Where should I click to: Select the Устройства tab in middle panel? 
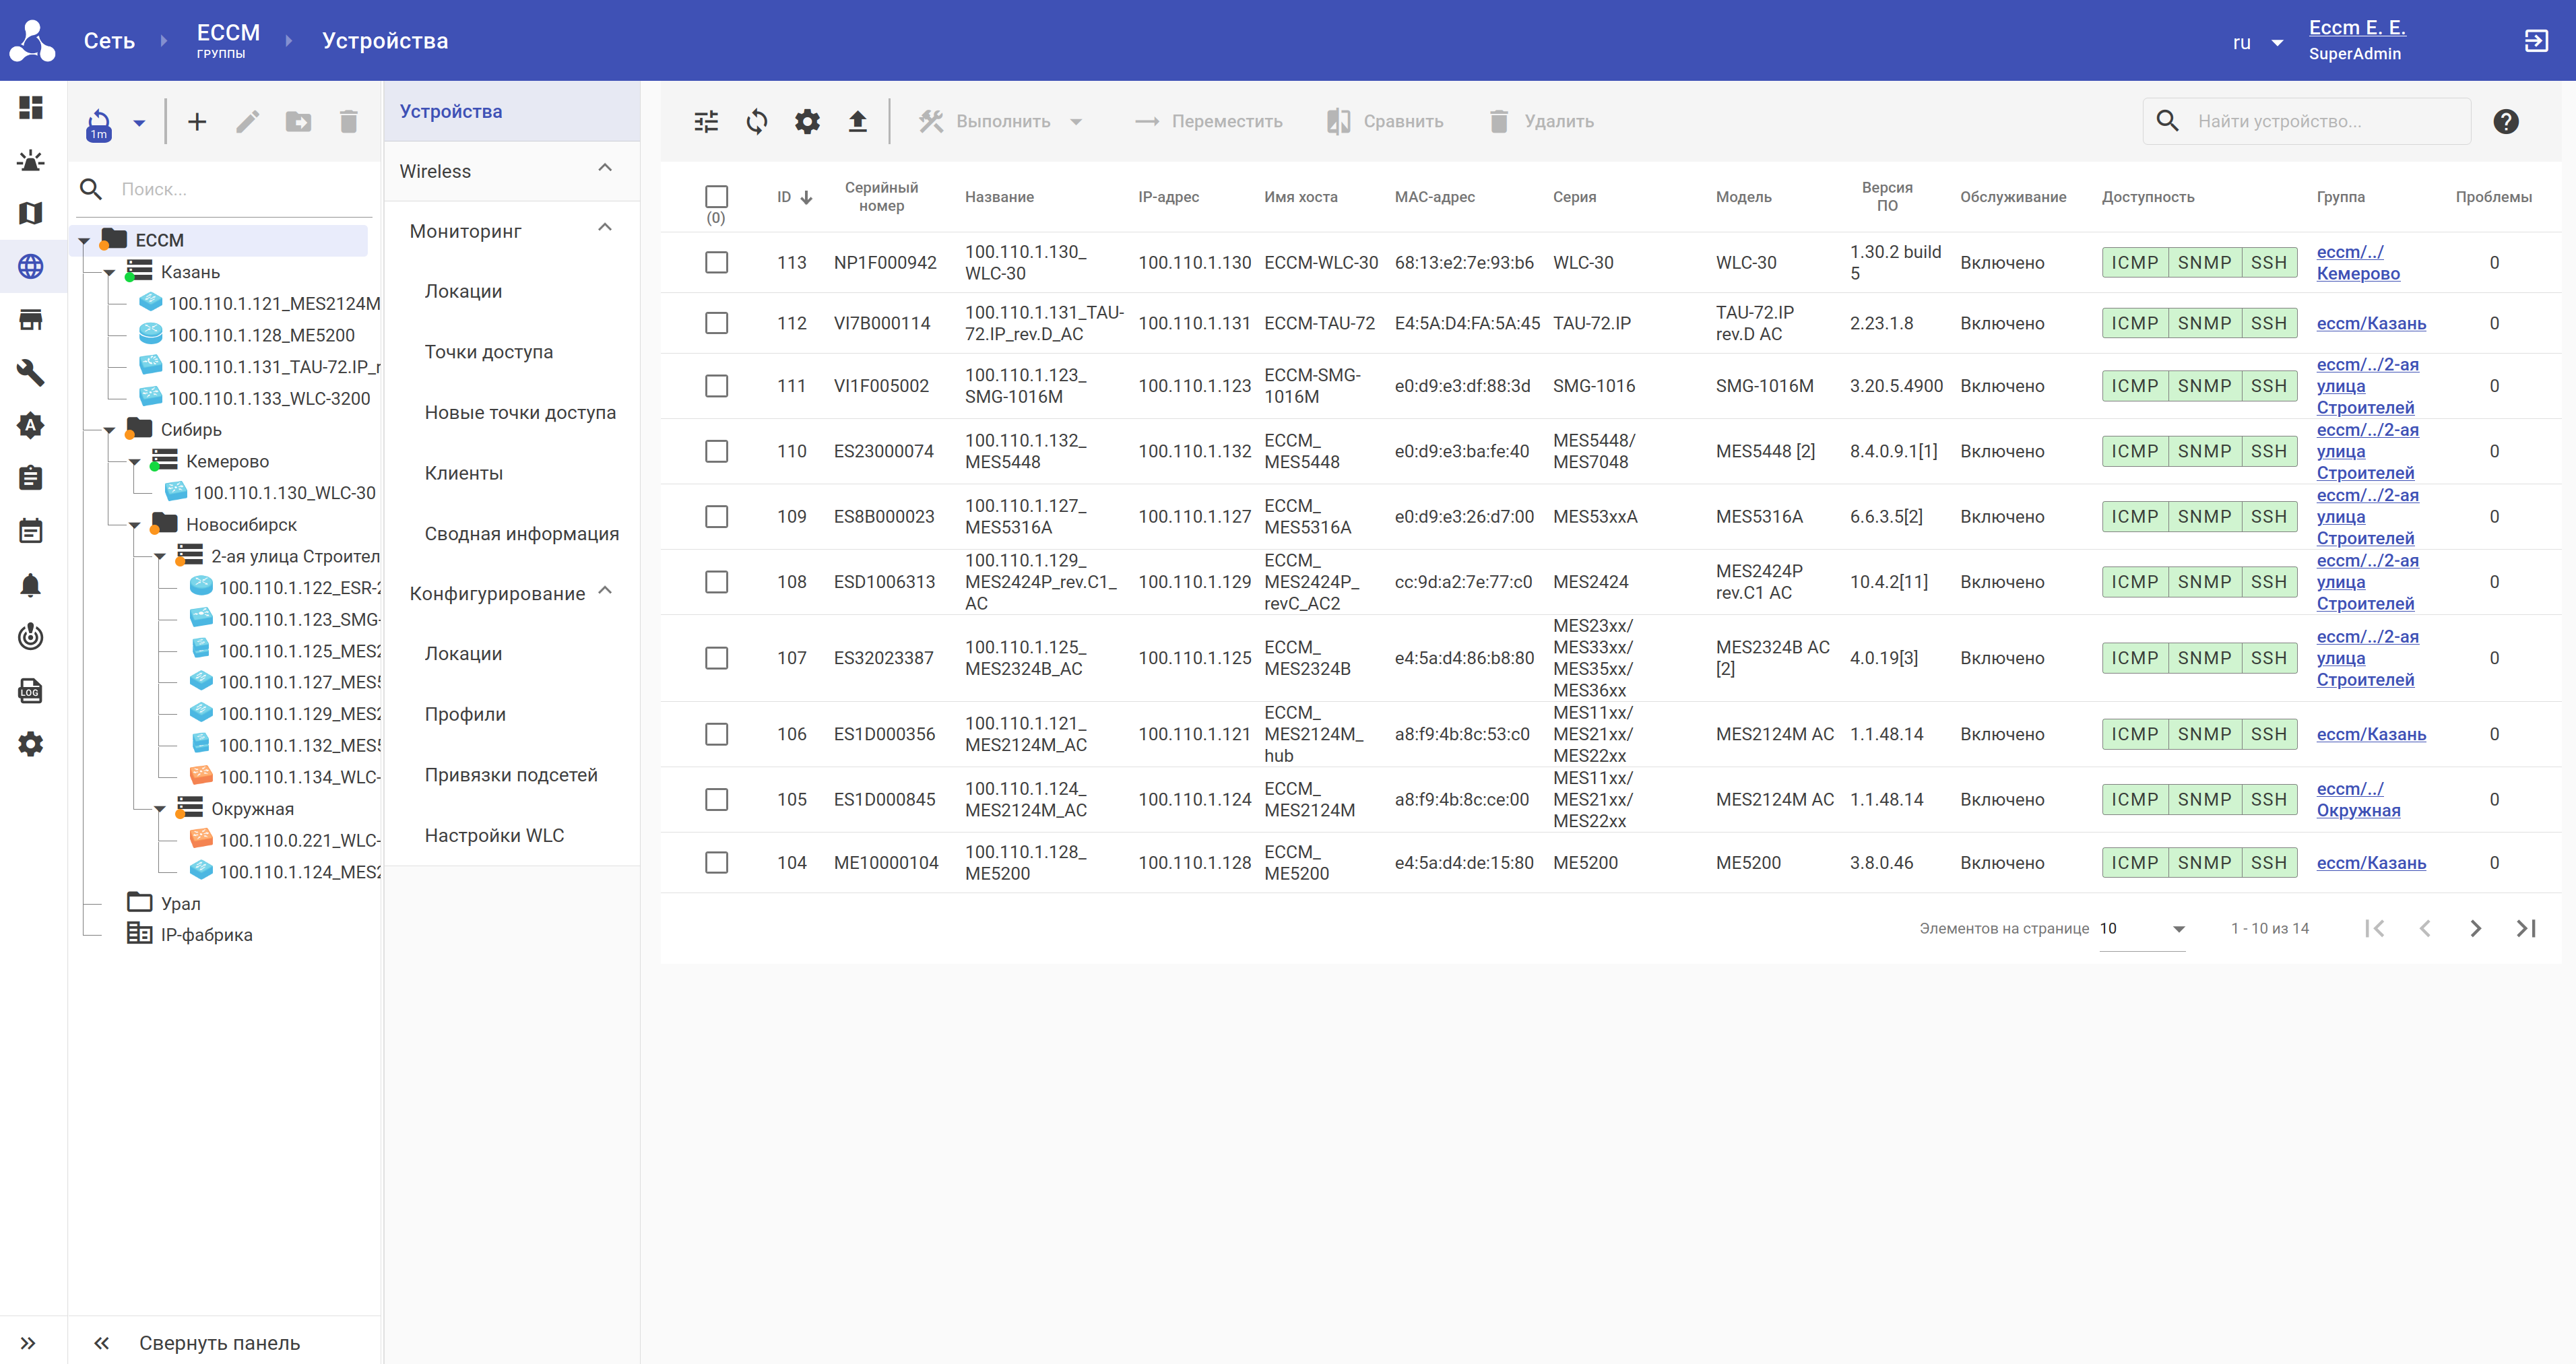coord(451,111)
